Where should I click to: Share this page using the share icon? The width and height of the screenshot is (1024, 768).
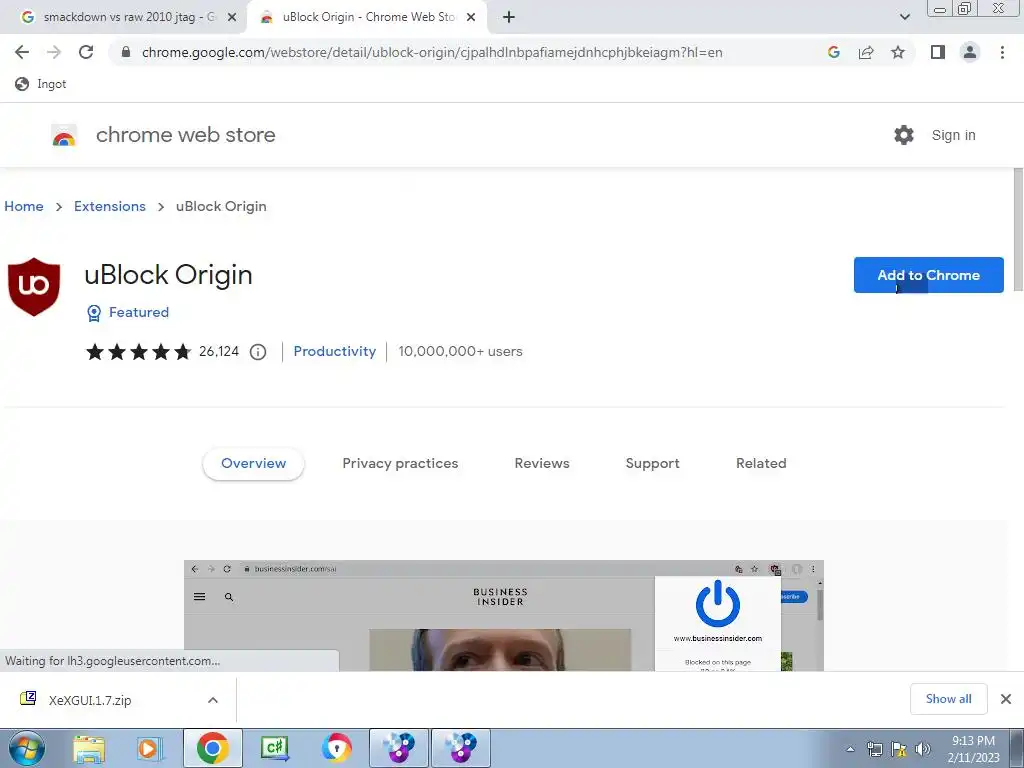(x=866, y=52)
